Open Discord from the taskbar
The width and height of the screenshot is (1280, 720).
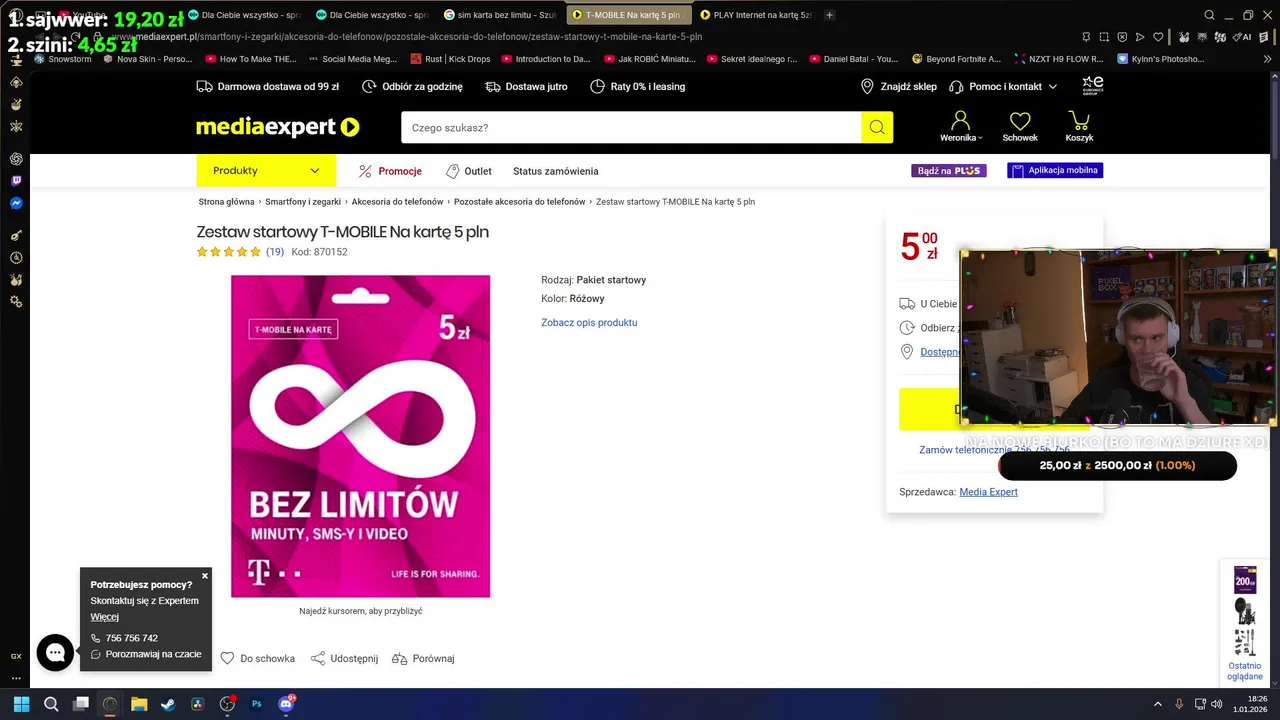pyautogui.click(x=286, y=704)
